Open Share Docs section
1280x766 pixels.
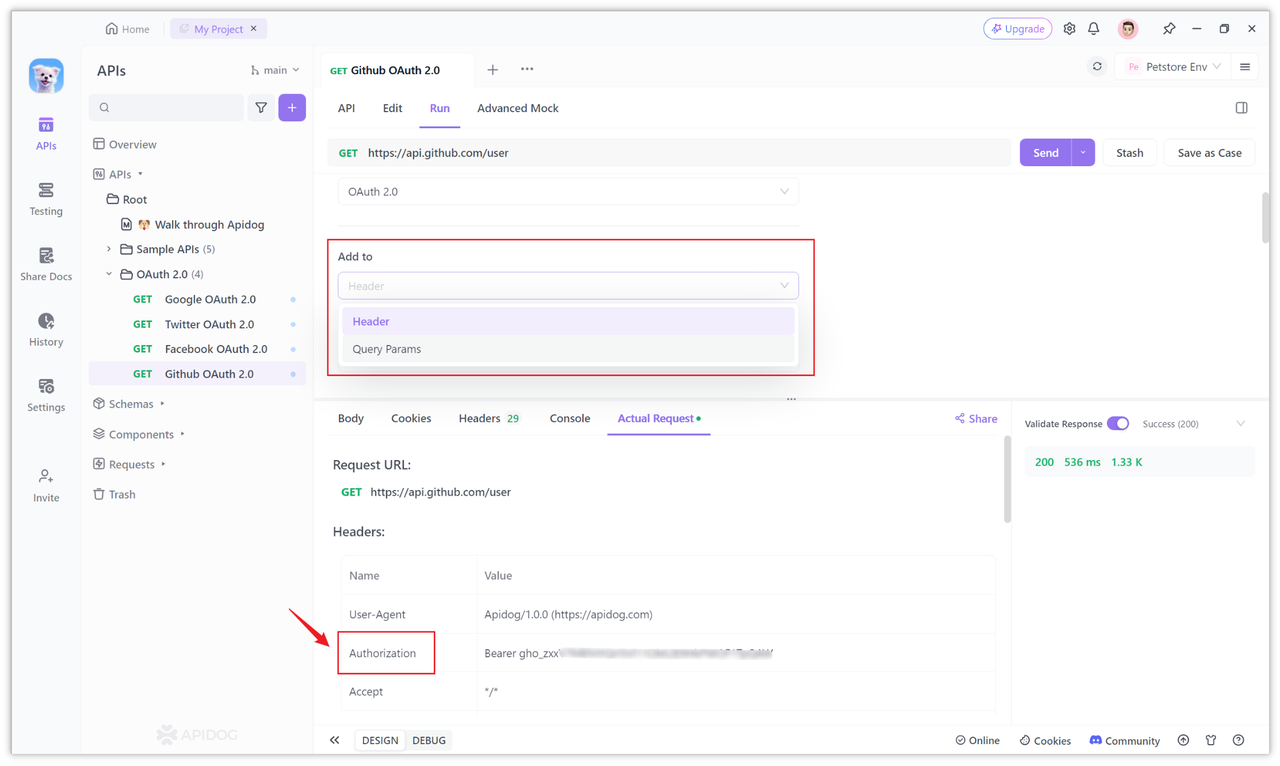(x=46, y=265)
